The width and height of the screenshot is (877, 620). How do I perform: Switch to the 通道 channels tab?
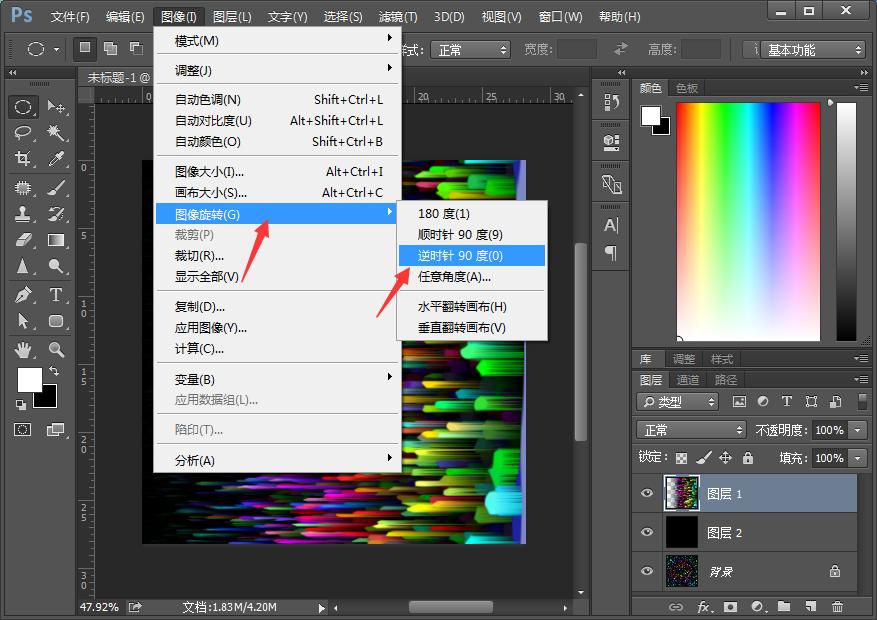[x=688, y=380]
